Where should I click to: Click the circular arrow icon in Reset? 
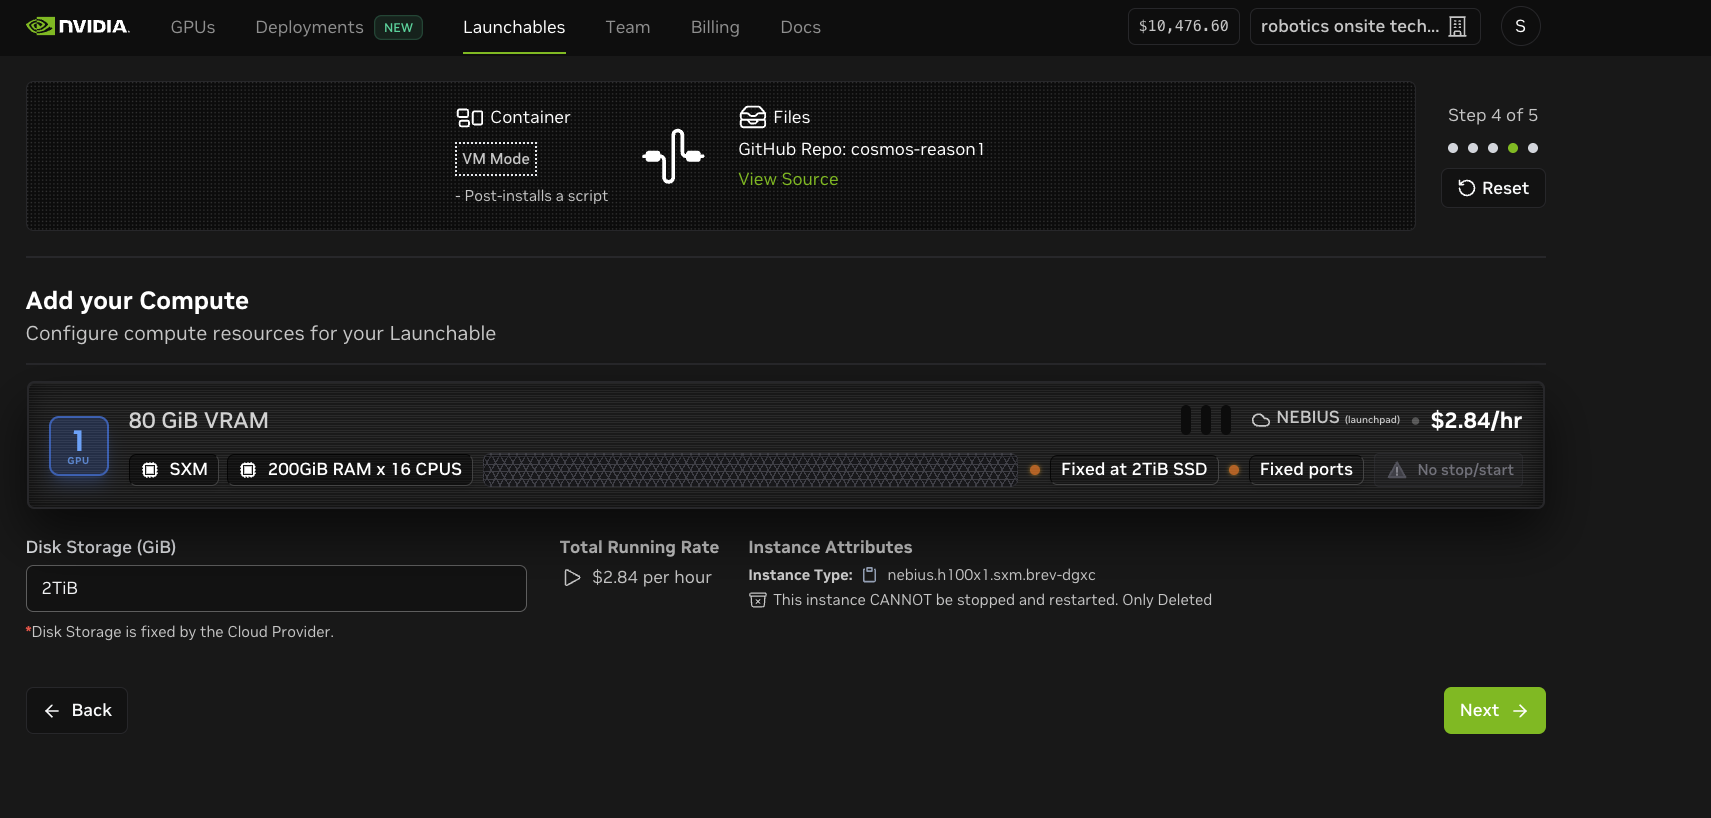pos(1467,188)
